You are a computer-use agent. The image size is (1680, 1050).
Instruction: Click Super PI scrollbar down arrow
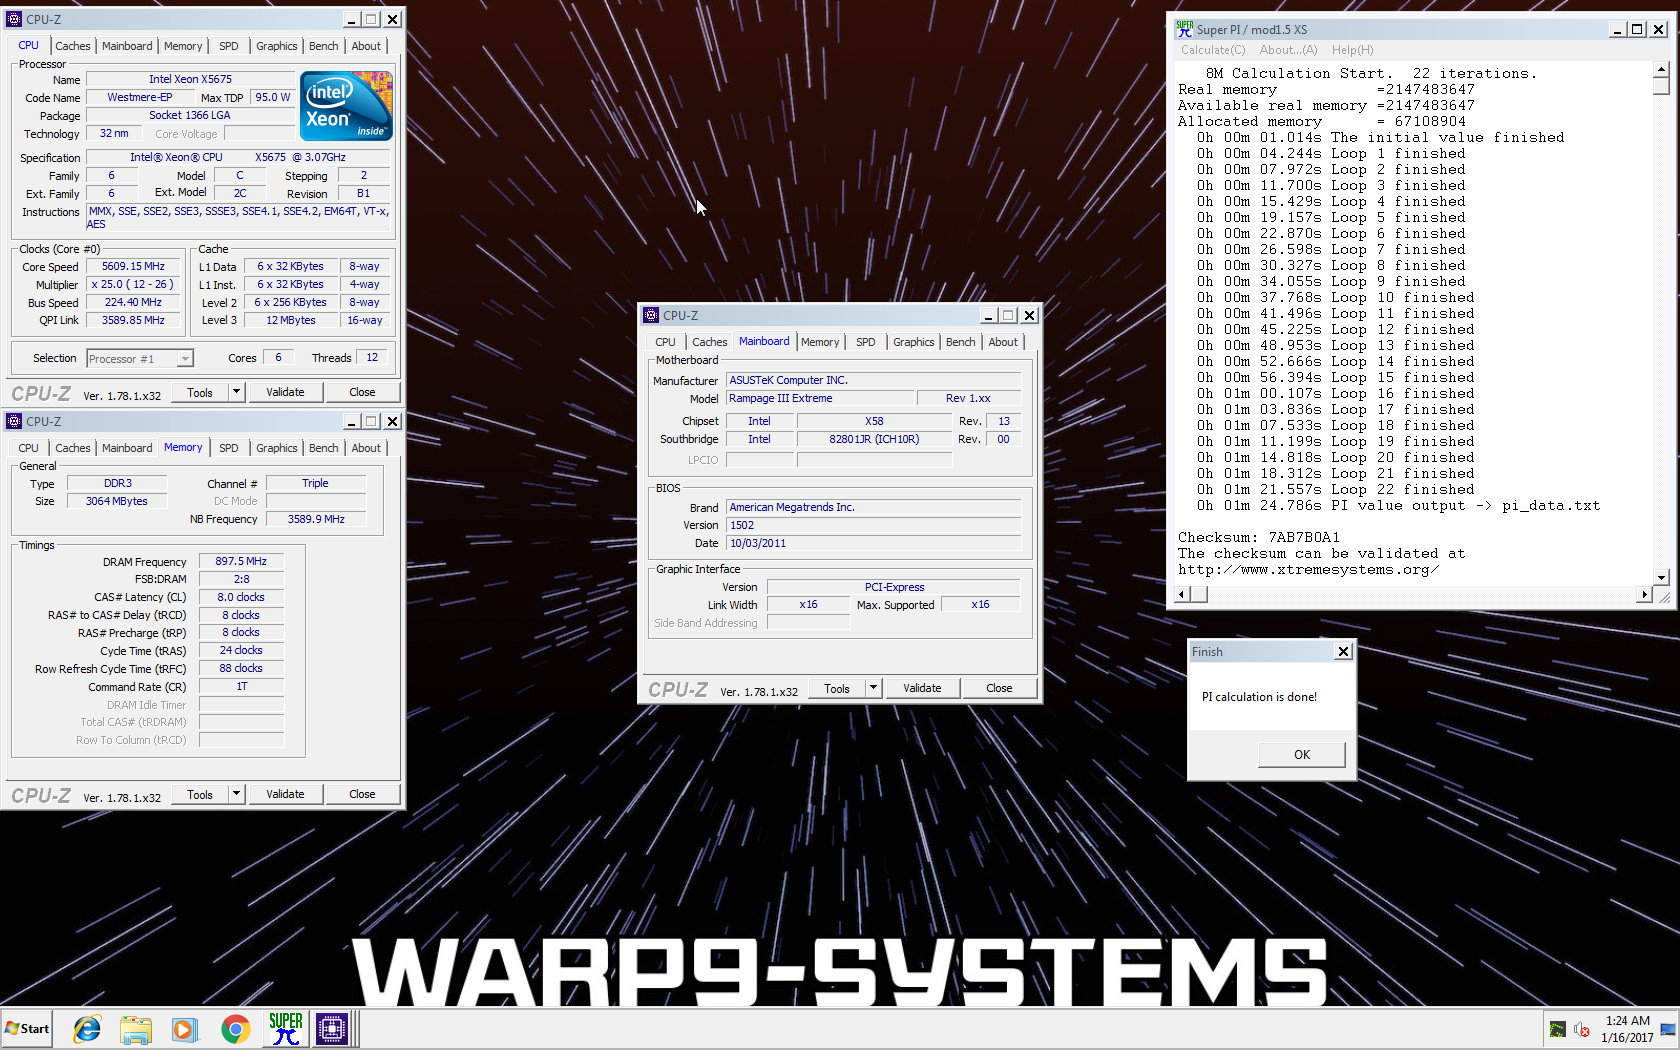click(1661, 577)
